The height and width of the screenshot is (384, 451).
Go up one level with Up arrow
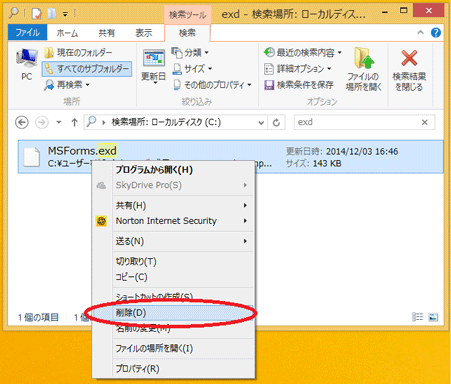pos(74,122)
